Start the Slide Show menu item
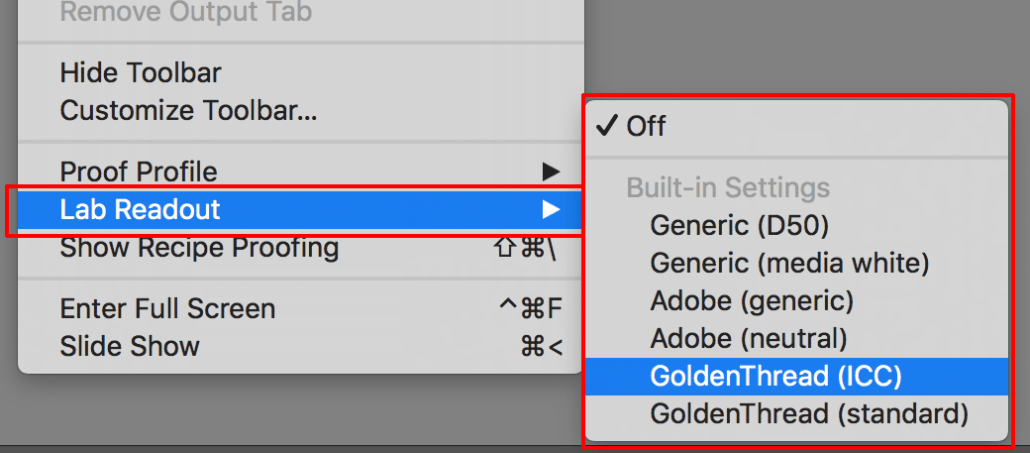 [129, 347]
